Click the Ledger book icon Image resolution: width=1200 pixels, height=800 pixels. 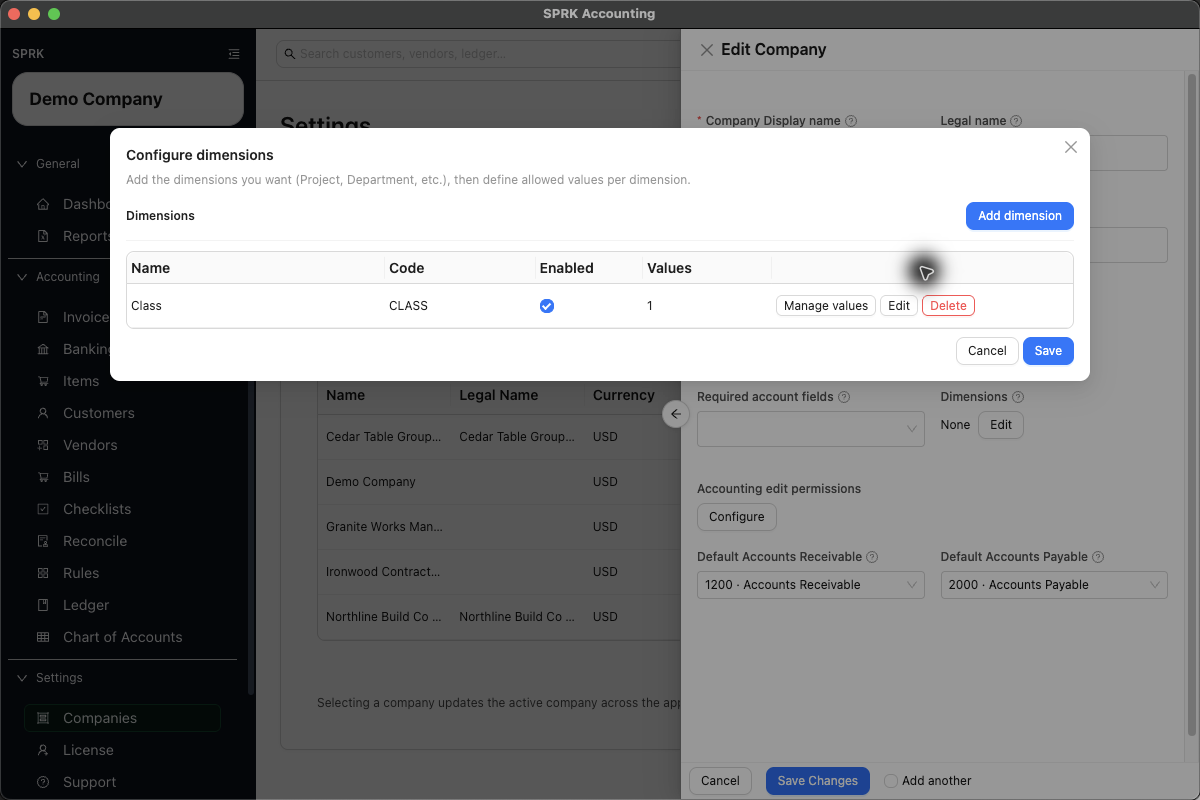[43, 605]
